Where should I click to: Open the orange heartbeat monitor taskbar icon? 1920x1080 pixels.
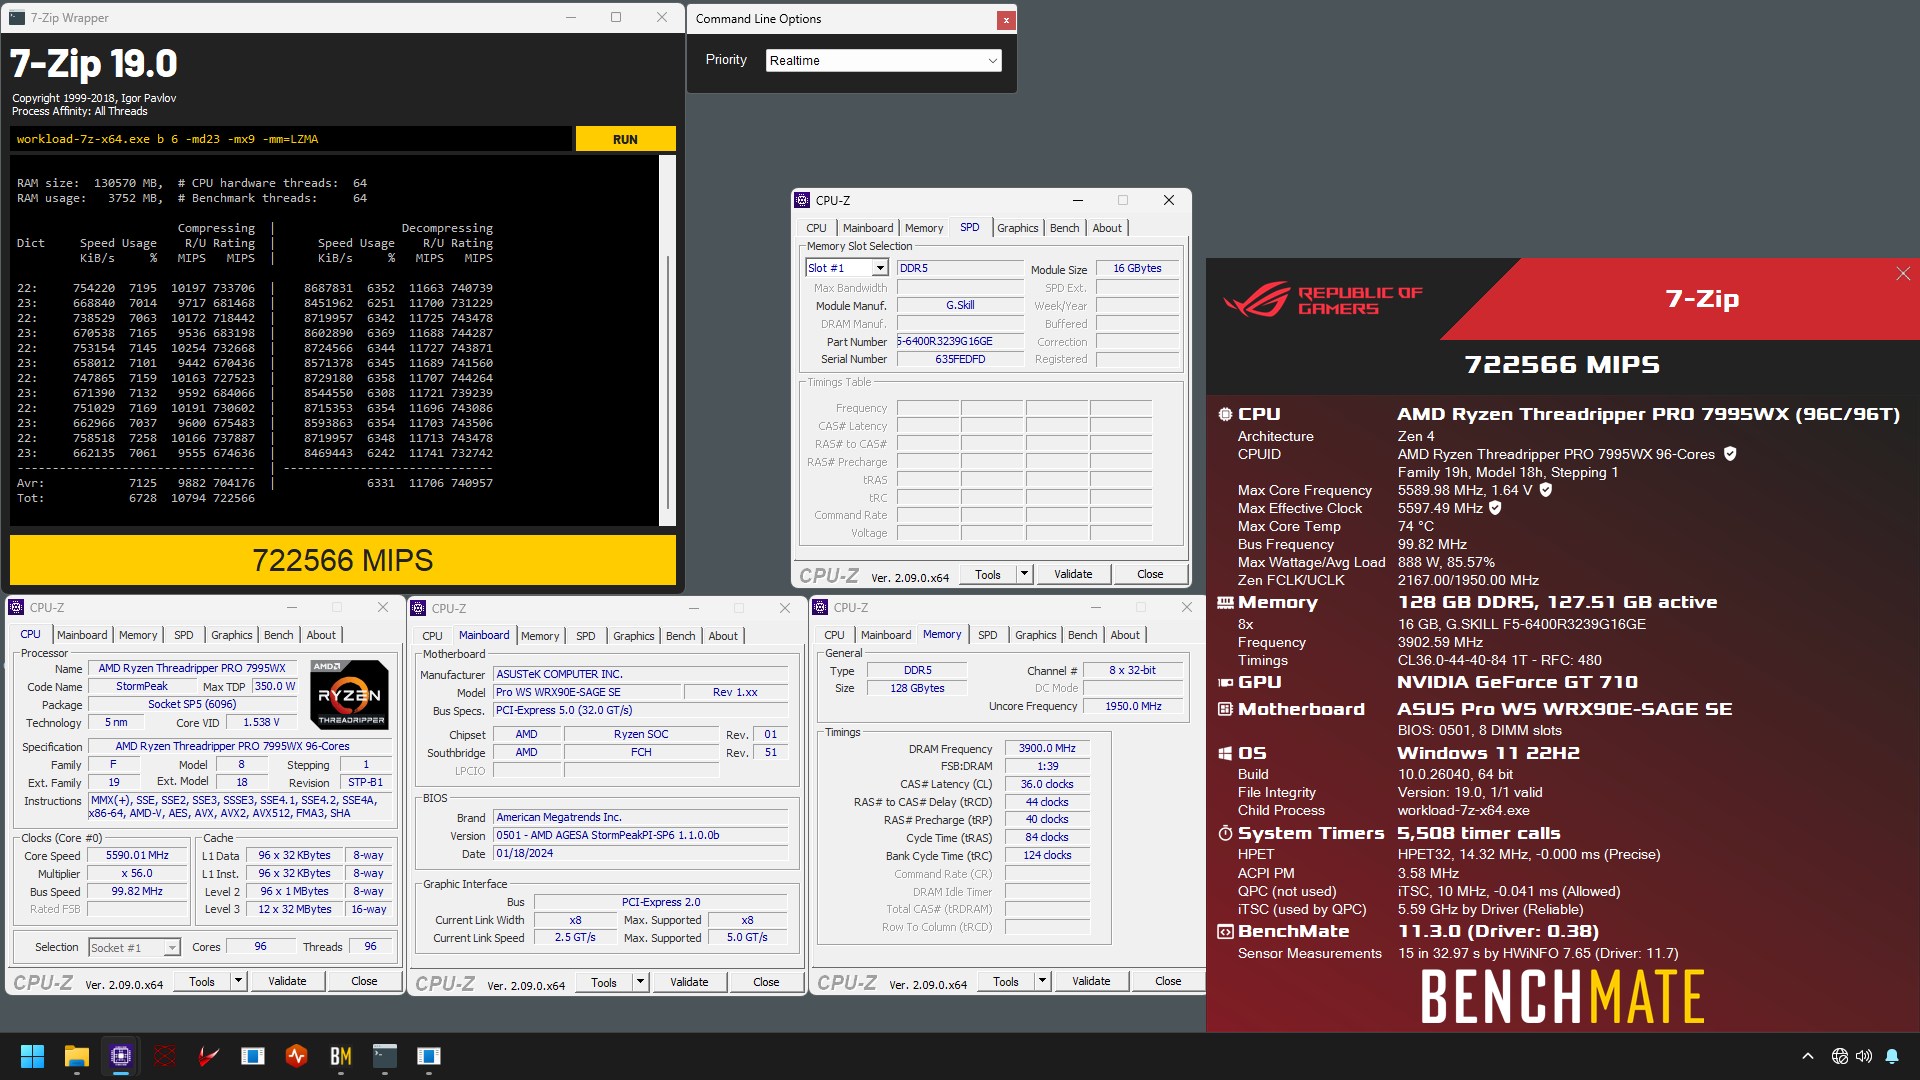pos(297,1056)
